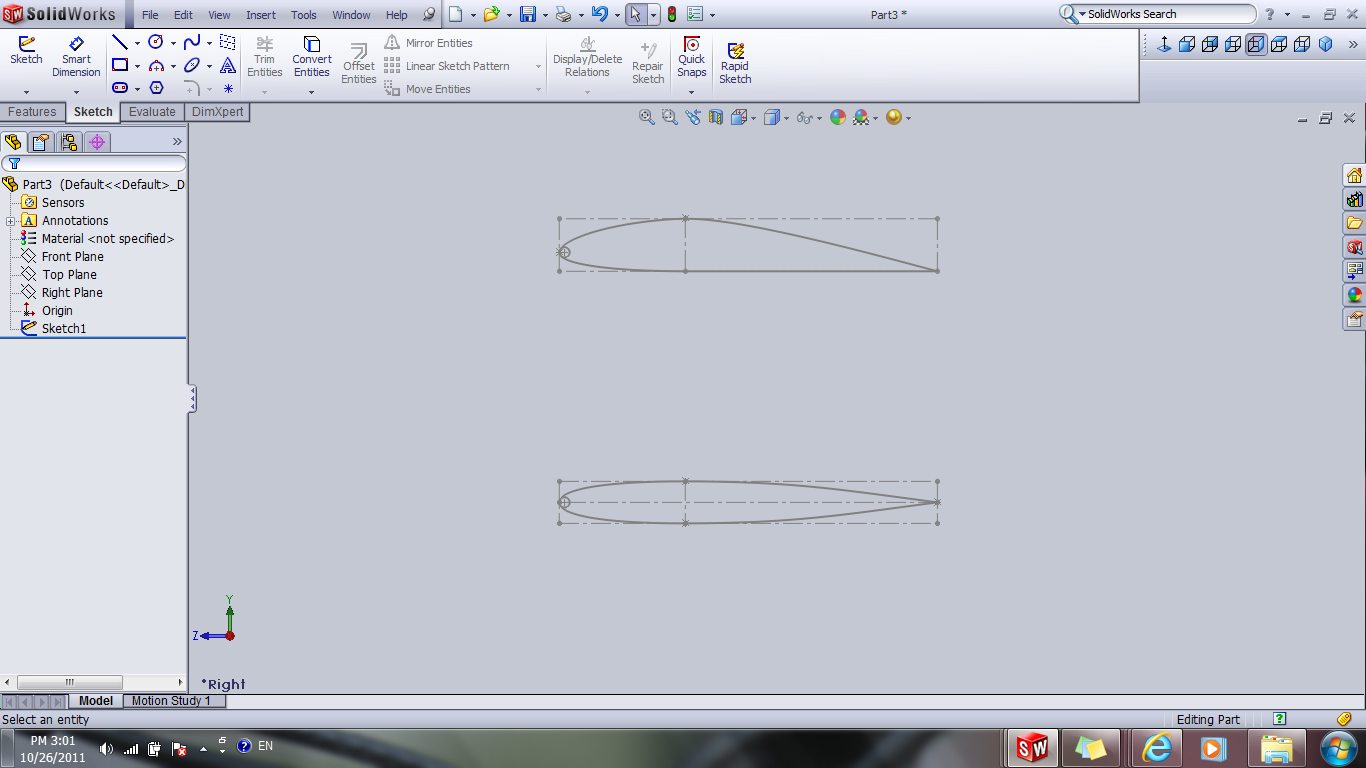
Task: Click the feature tree filter field
Action: pyautogui.click(x=94, y=163)
